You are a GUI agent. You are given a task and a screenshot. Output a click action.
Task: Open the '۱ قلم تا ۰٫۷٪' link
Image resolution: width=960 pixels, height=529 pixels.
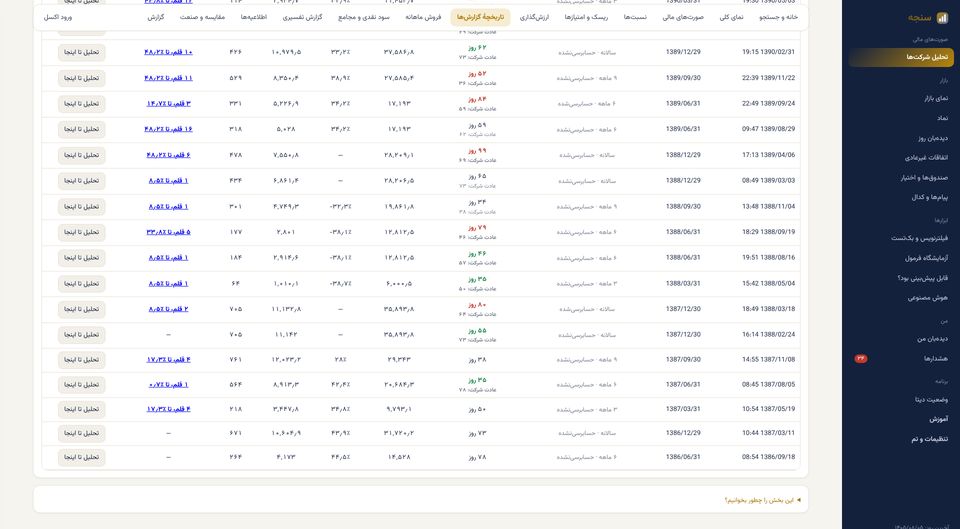pyautogui.click(x=168, y=385)
